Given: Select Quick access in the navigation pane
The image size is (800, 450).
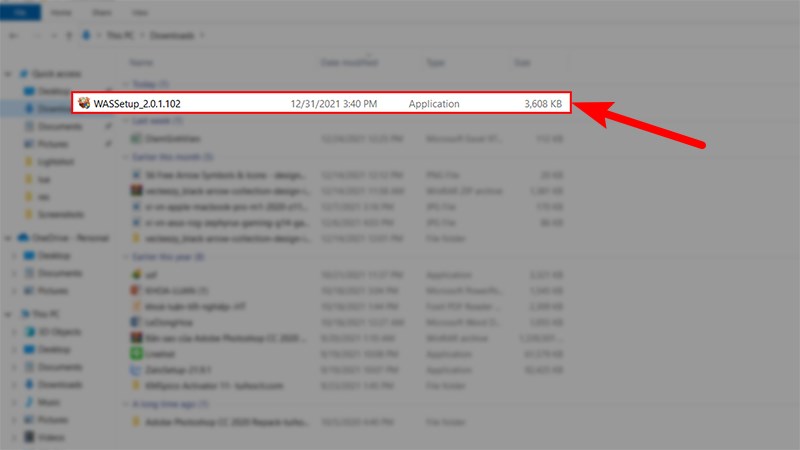Looking at the screenshot, I should click(x=56, y=74).
